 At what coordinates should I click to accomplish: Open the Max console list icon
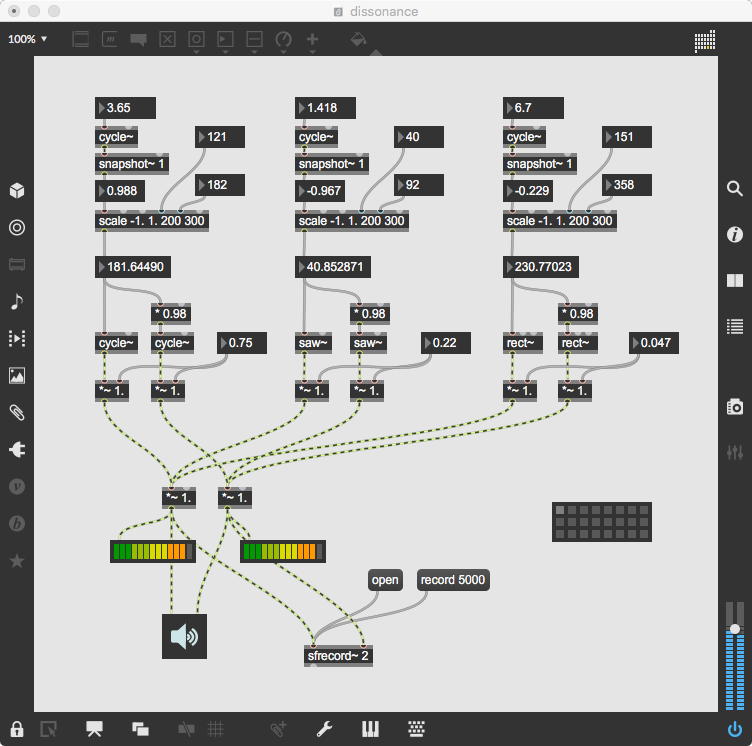coord(735,326)
